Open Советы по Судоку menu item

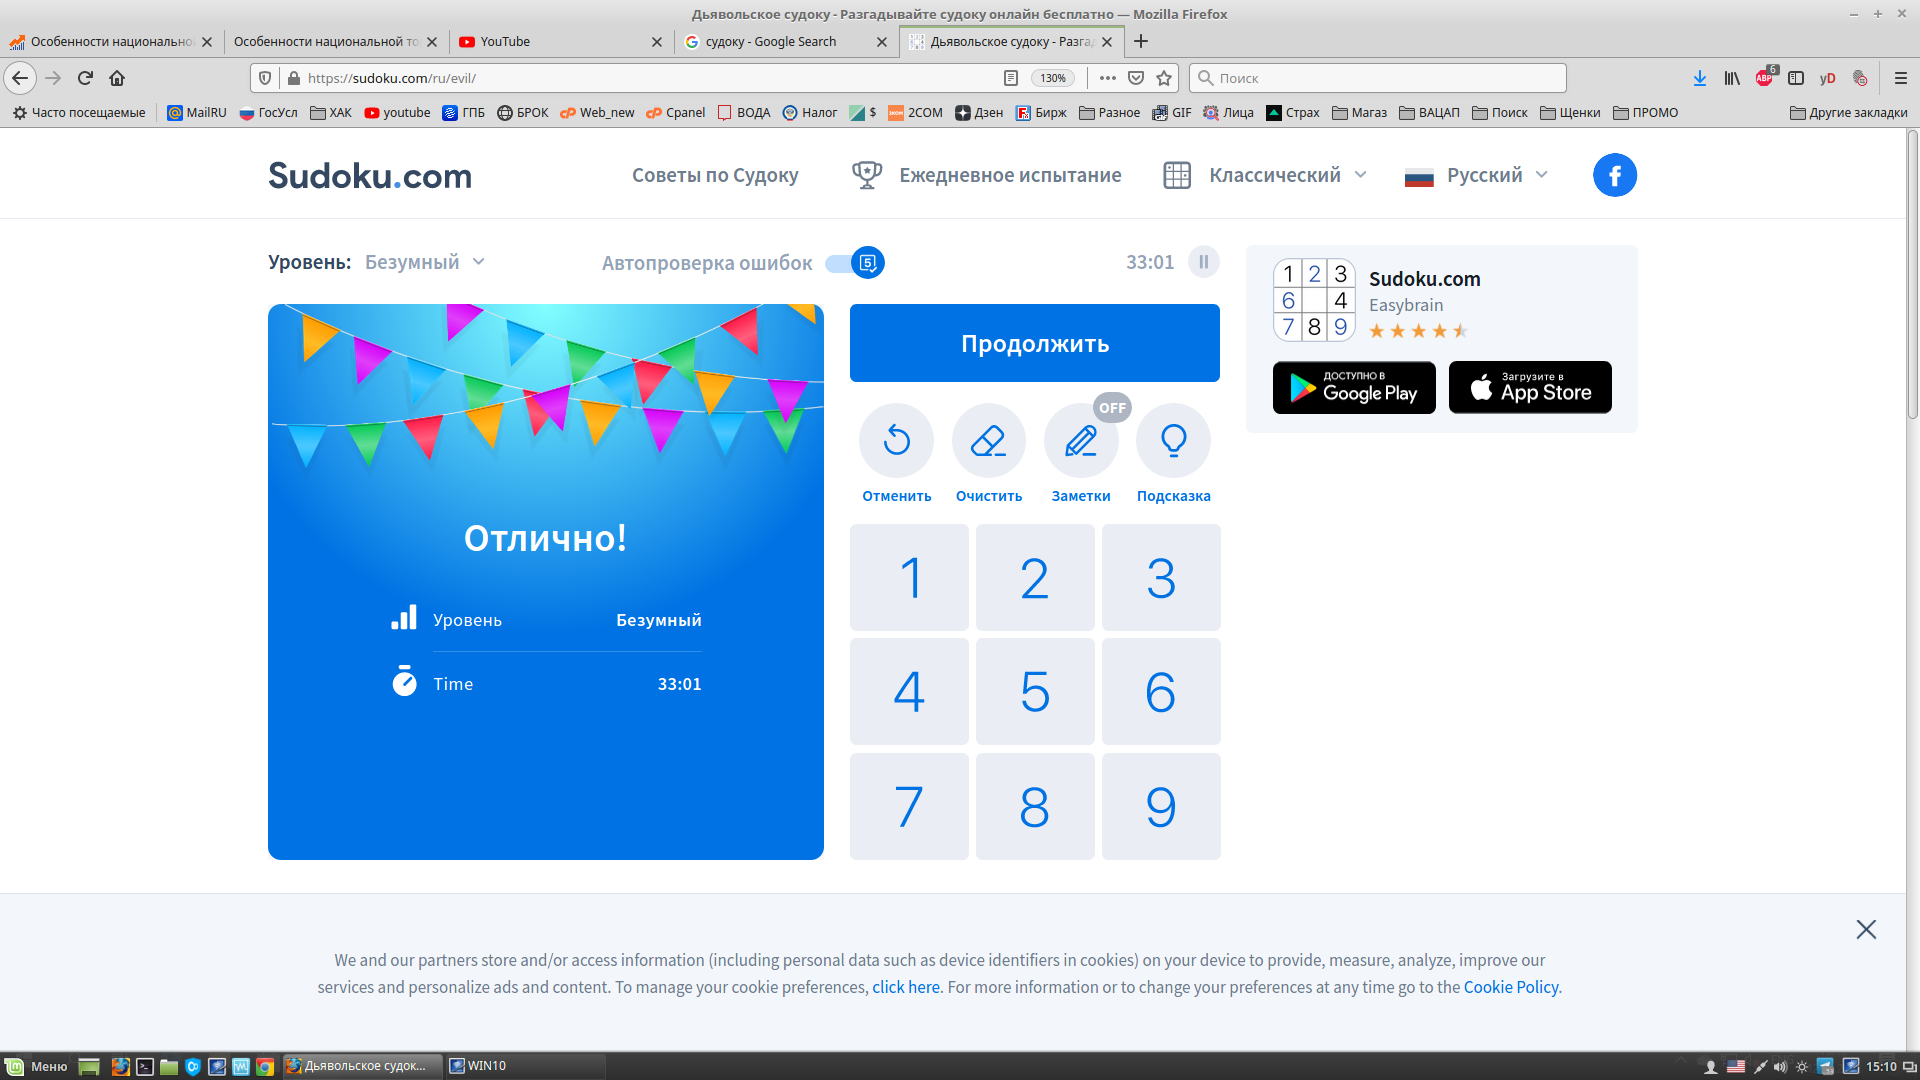pyautogui.click(x=715, y=175)
